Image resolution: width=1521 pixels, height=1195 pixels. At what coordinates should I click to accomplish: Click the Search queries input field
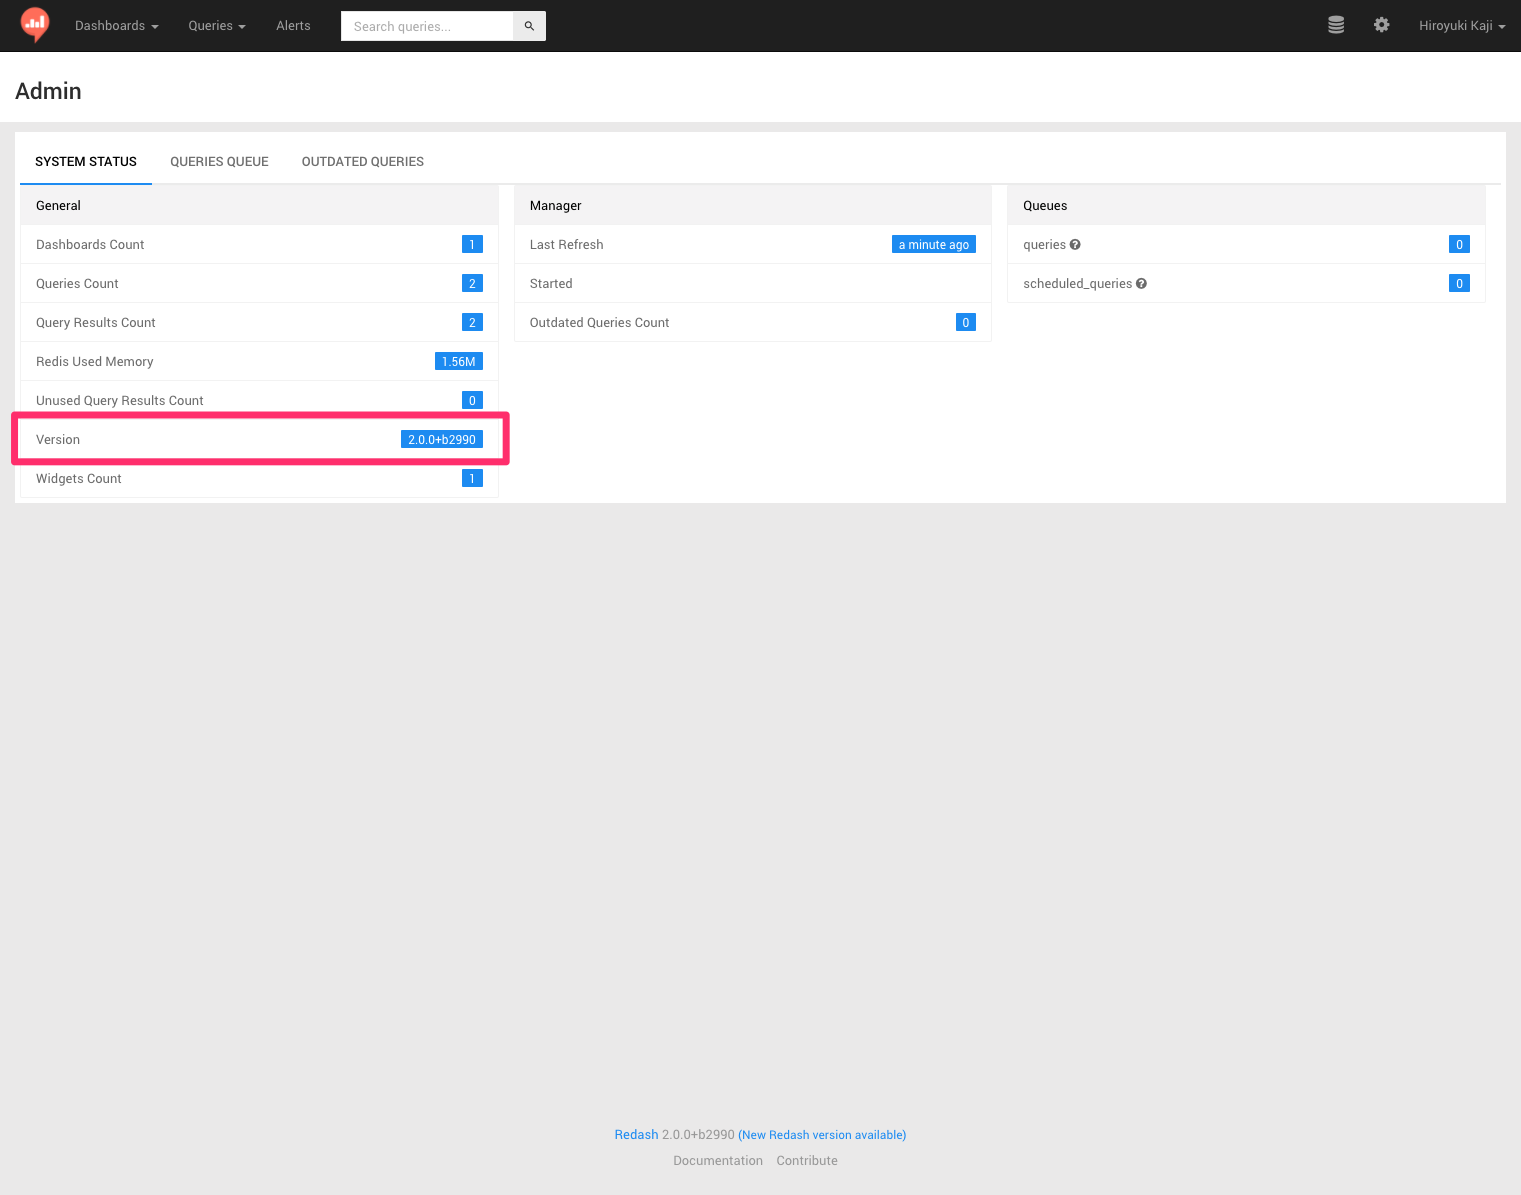427,25
